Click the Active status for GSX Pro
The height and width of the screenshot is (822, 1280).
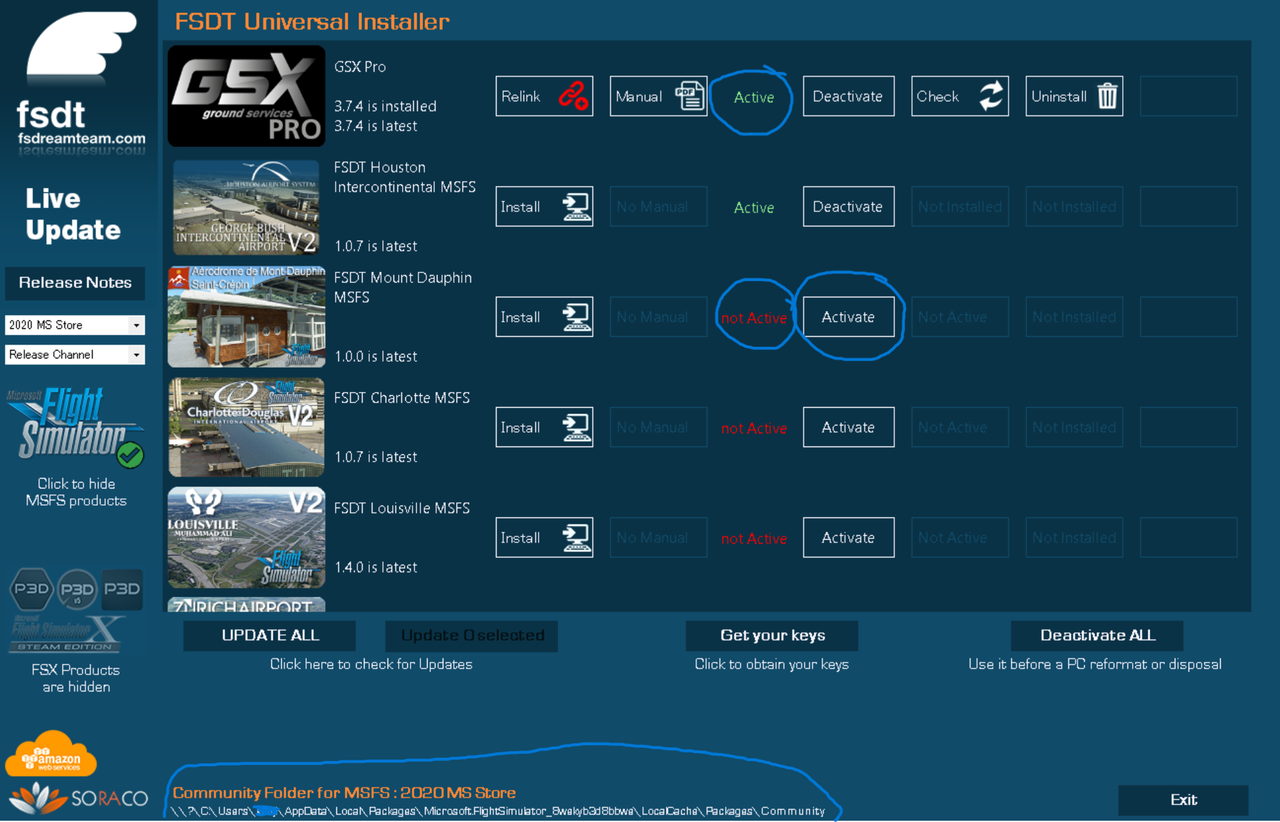[x=754, y=97]
